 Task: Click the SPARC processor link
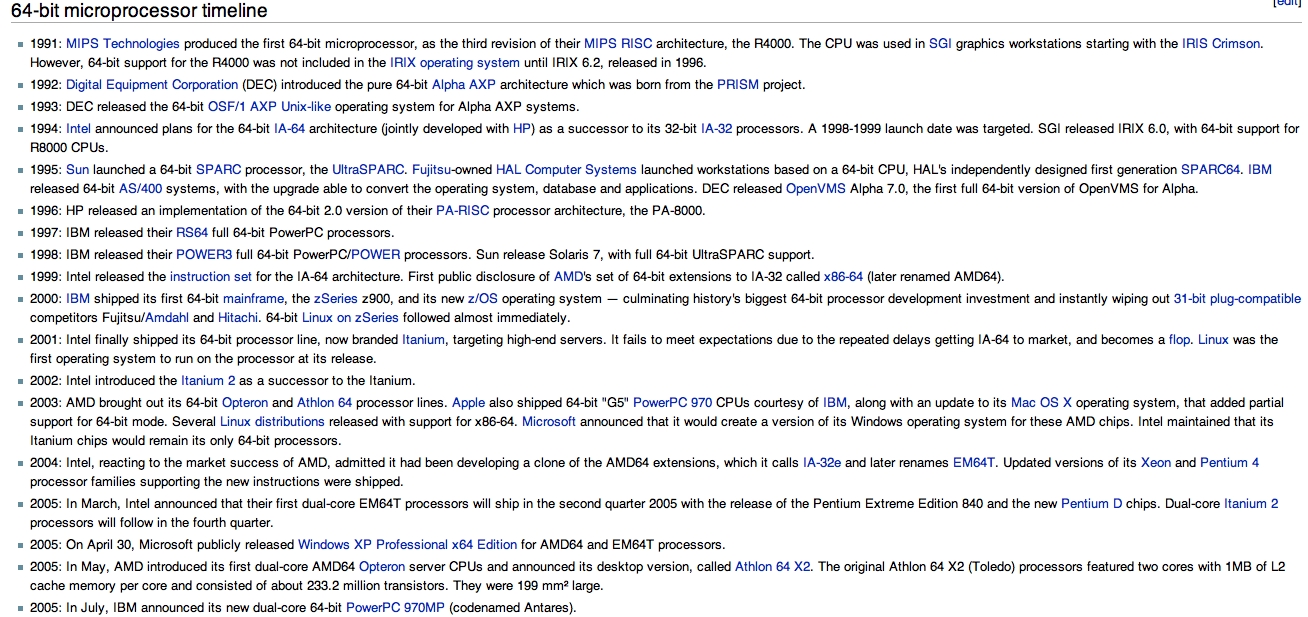coord(219,170)
